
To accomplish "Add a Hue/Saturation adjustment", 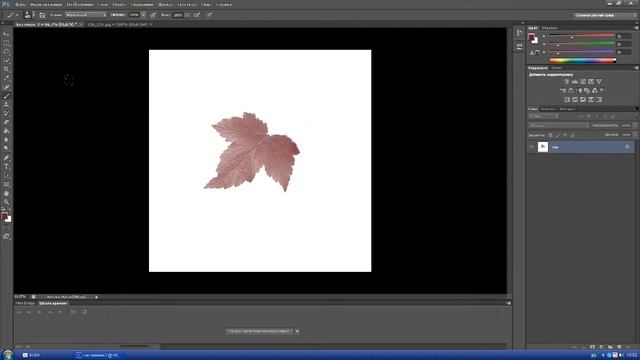I will click(x=563, y=91).
